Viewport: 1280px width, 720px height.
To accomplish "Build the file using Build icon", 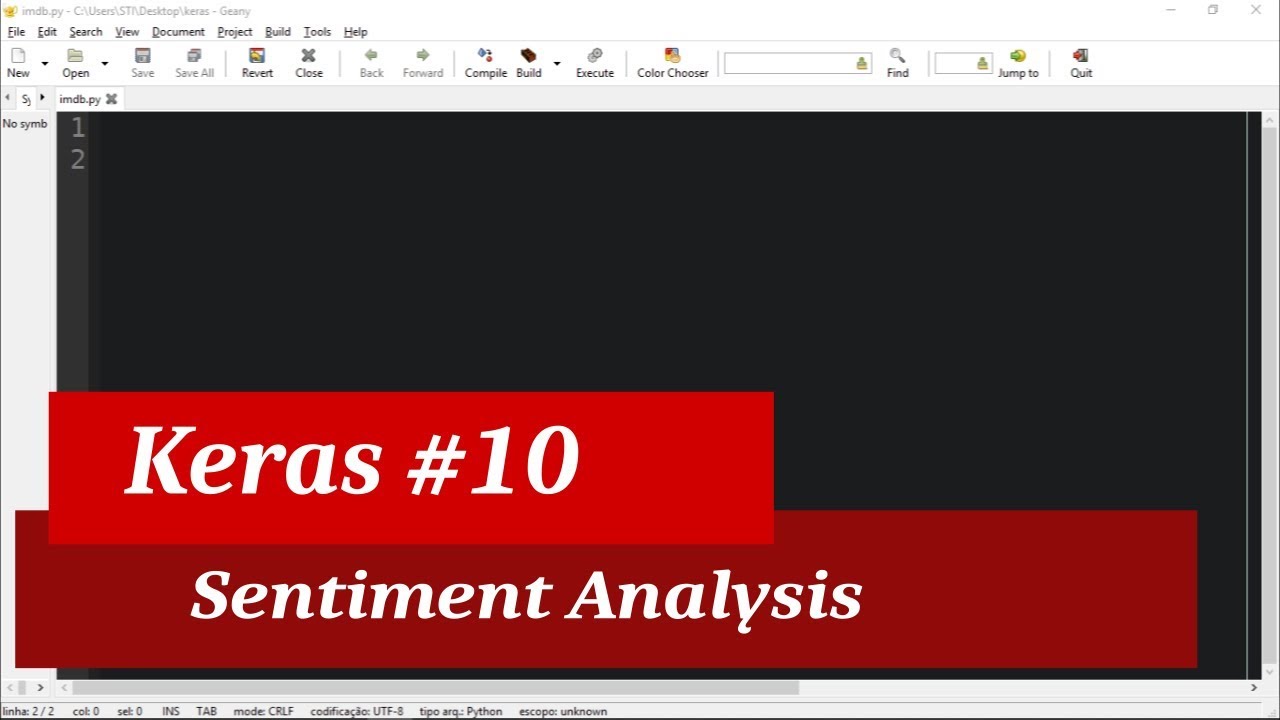I will click(529, 62).
